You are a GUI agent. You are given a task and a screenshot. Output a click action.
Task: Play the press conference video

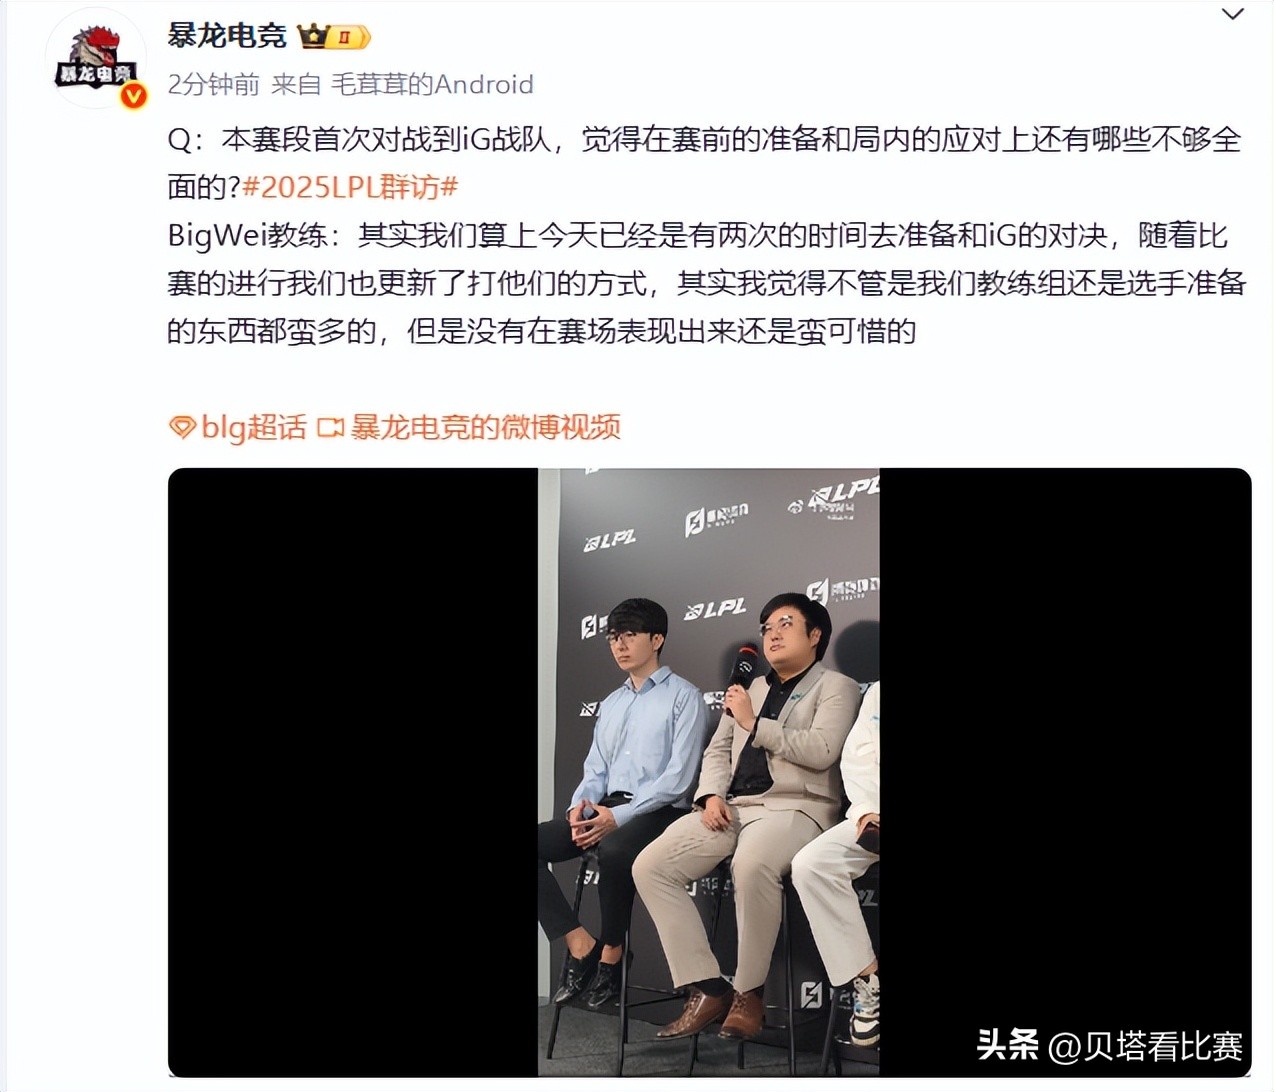709,772
